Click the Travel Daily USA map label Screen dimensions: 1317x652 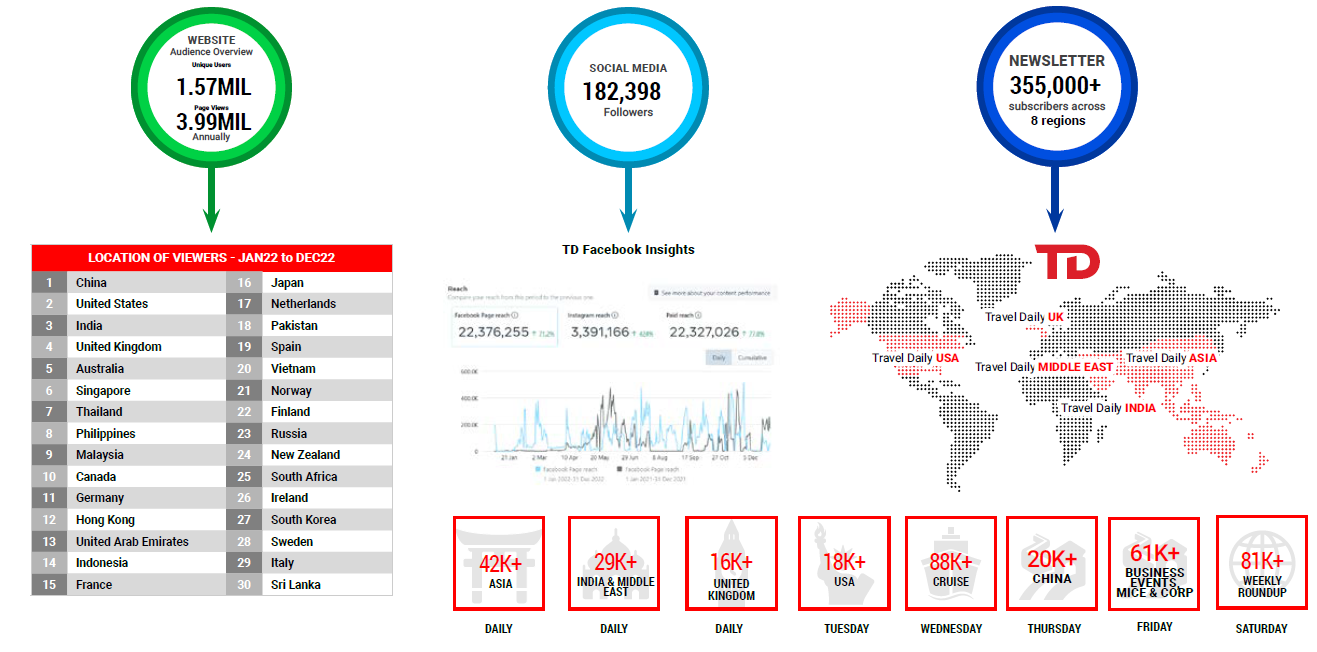[915, 358]
